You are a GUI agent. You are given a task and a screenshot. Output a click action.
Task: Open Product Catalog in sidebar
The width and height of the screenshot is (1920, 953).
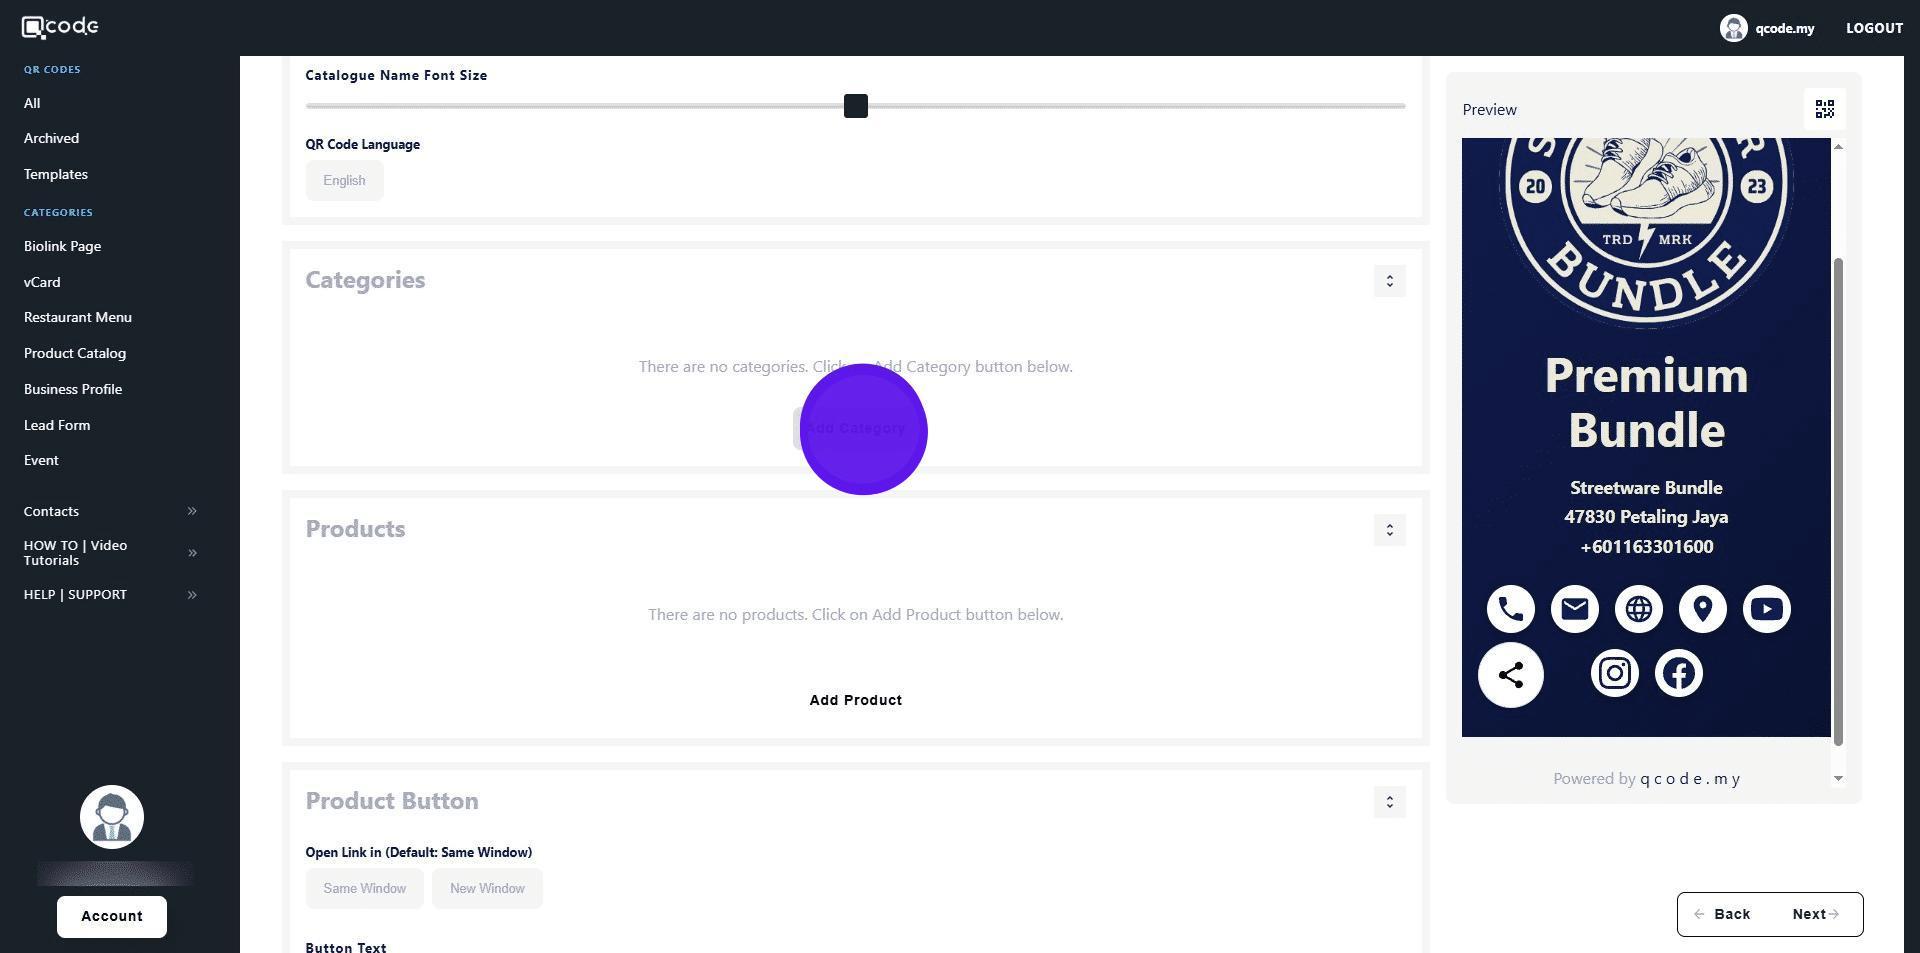pos(75,353)
